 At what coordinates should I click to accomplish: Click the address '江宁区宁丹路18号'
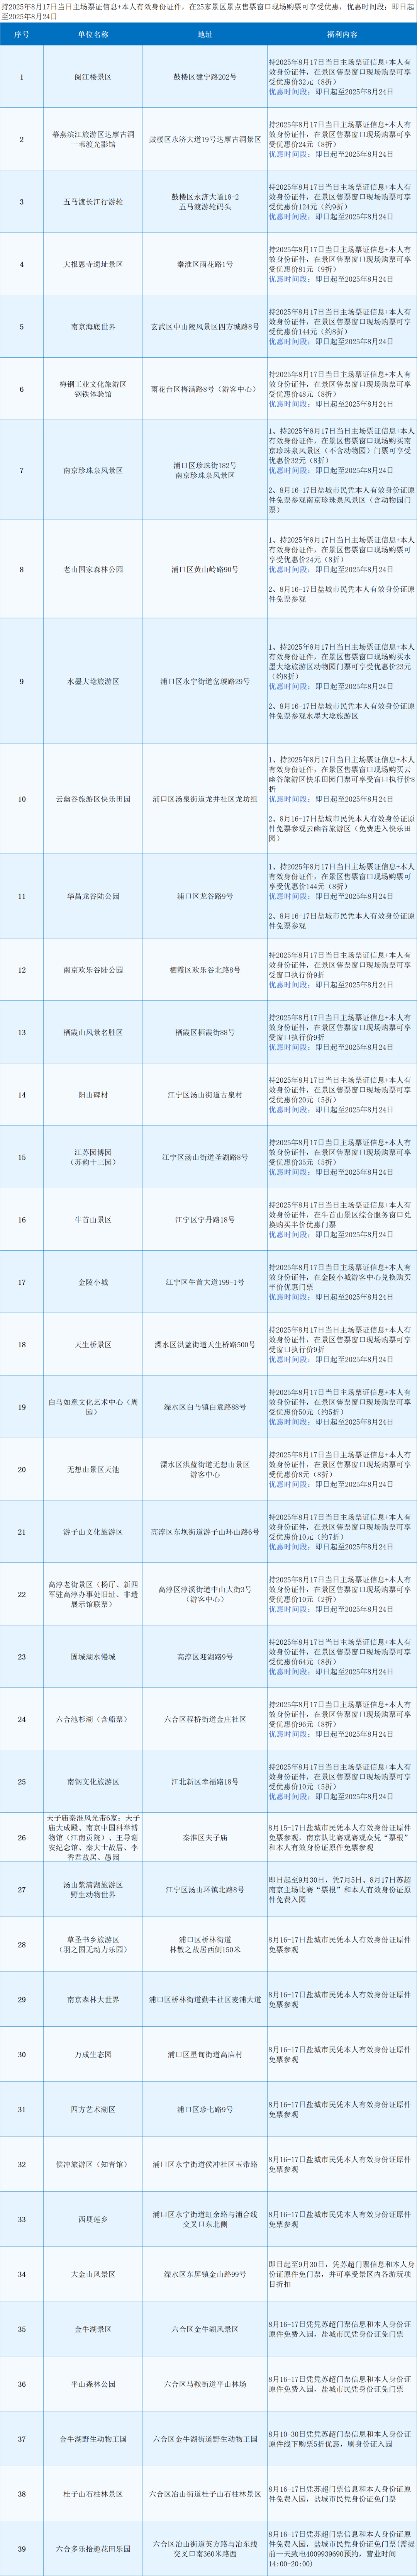[x=205, y=1220]
